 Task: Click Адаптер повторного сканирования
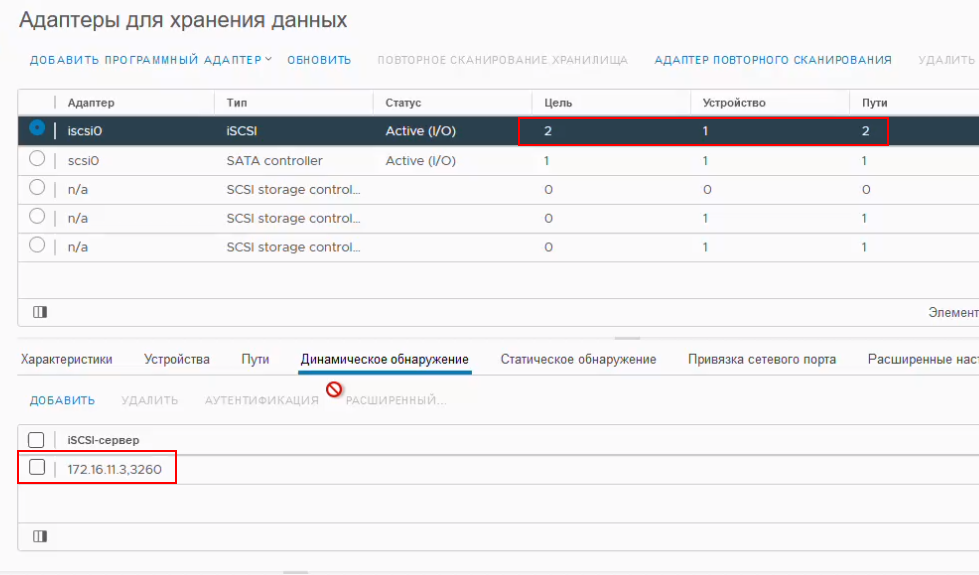[773, 60]
